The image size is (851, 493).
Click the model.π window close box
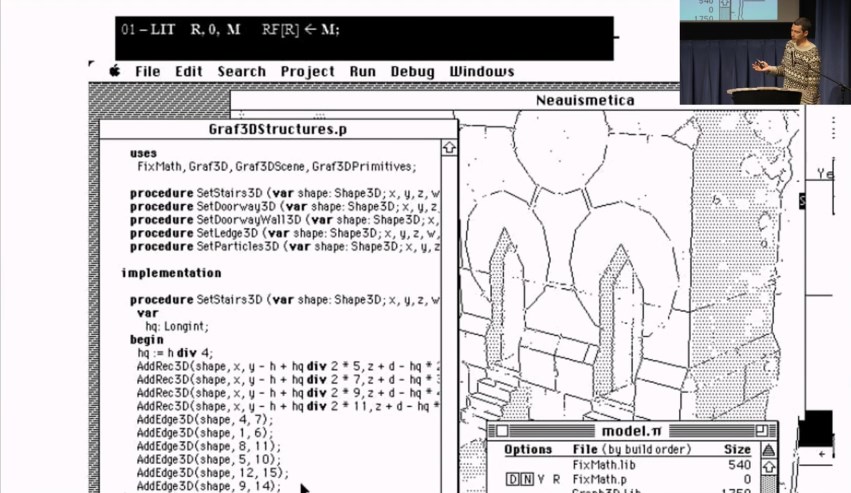coord(503,430)
